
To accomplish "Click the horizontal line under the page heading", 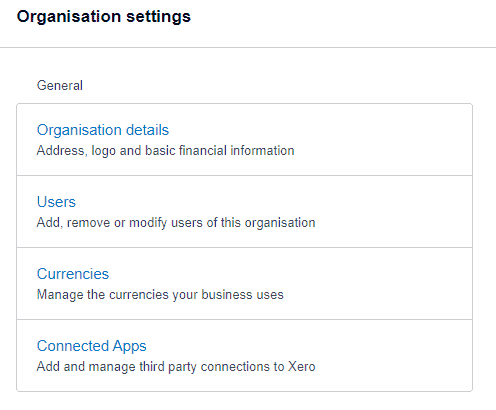I will (x=248, y=47).
